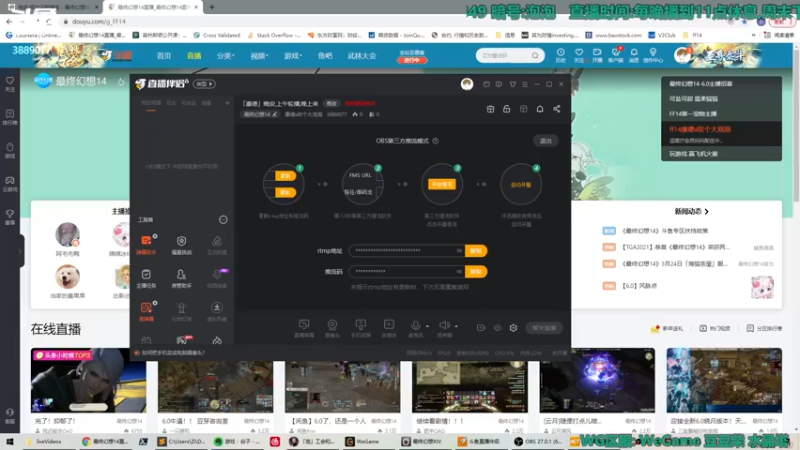Click the user avatar in companion title bar
Screen dimensions: 800x450
[x=467, y=84]
